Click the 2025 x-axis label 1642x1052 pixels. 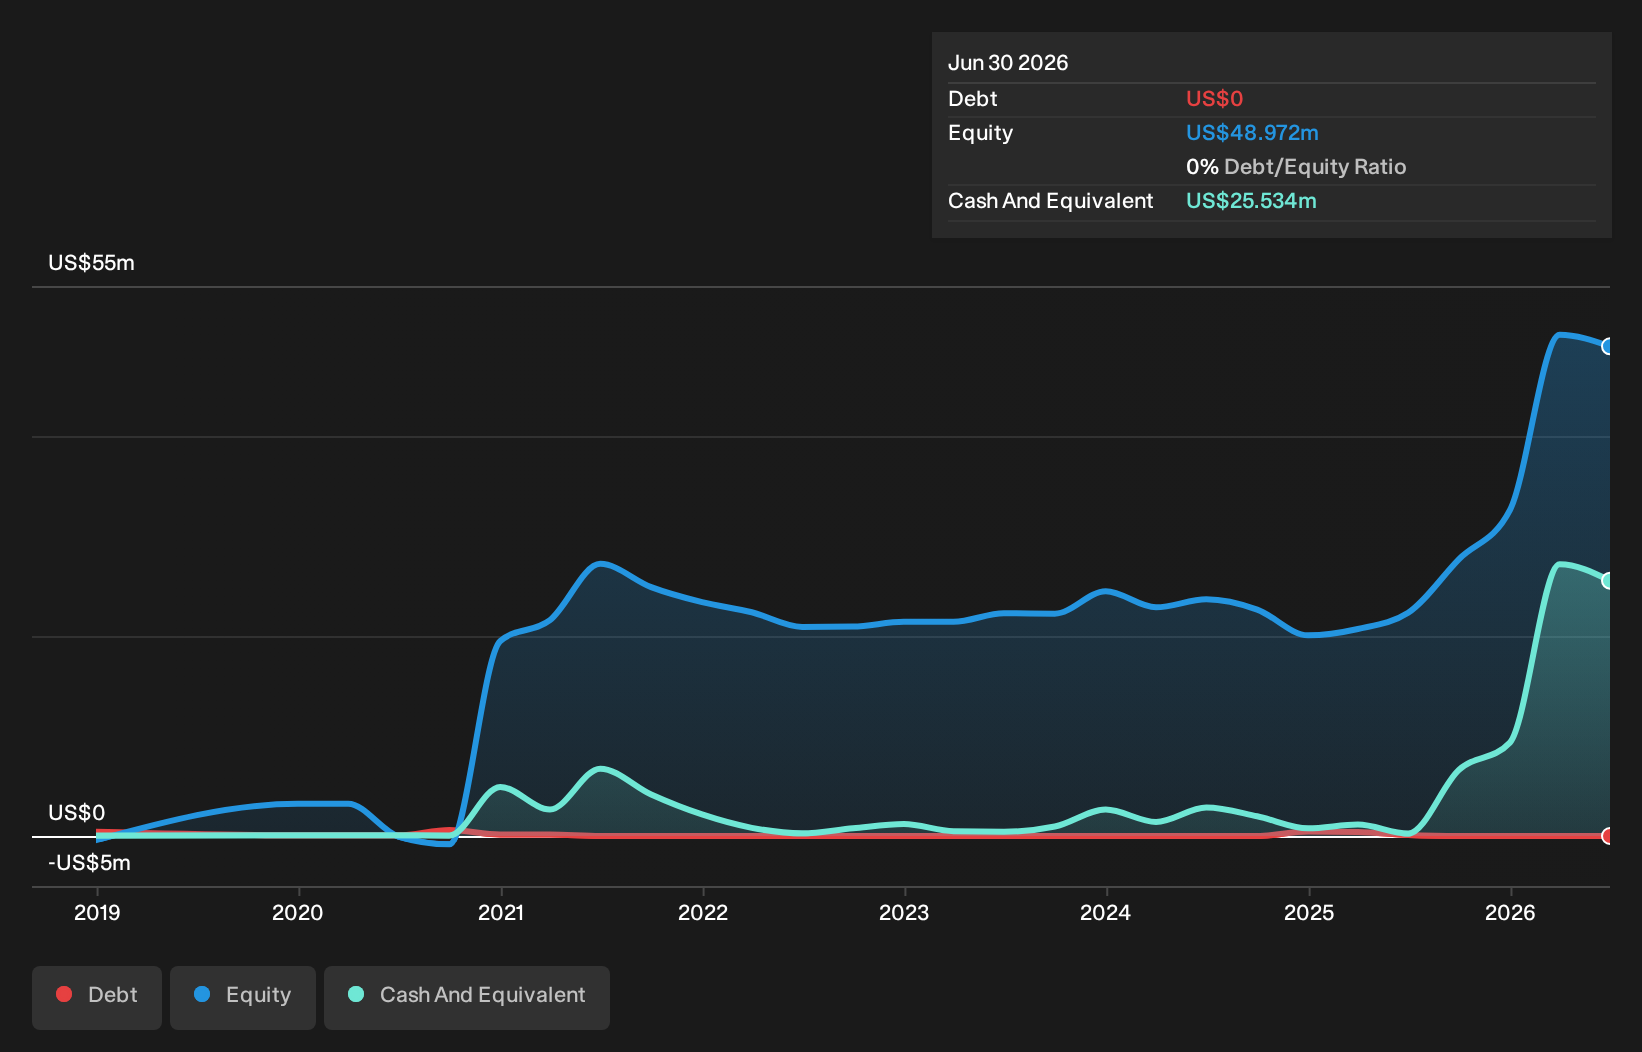click(1309, 912)
